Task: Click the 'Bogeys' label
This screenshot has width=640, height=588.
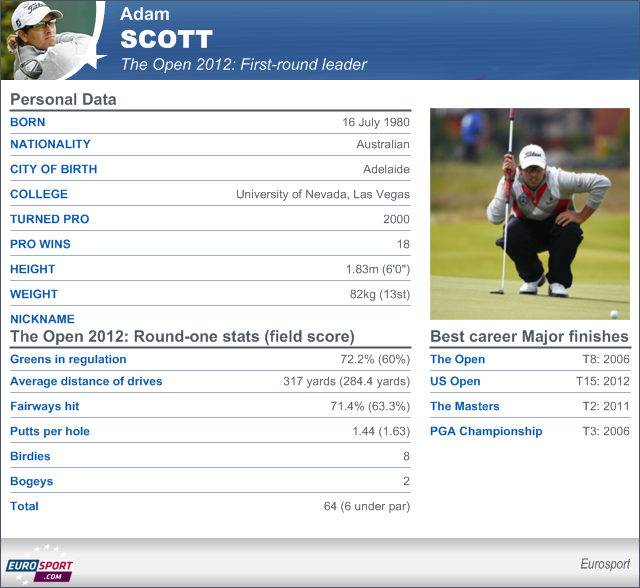Action: [31, 481]
